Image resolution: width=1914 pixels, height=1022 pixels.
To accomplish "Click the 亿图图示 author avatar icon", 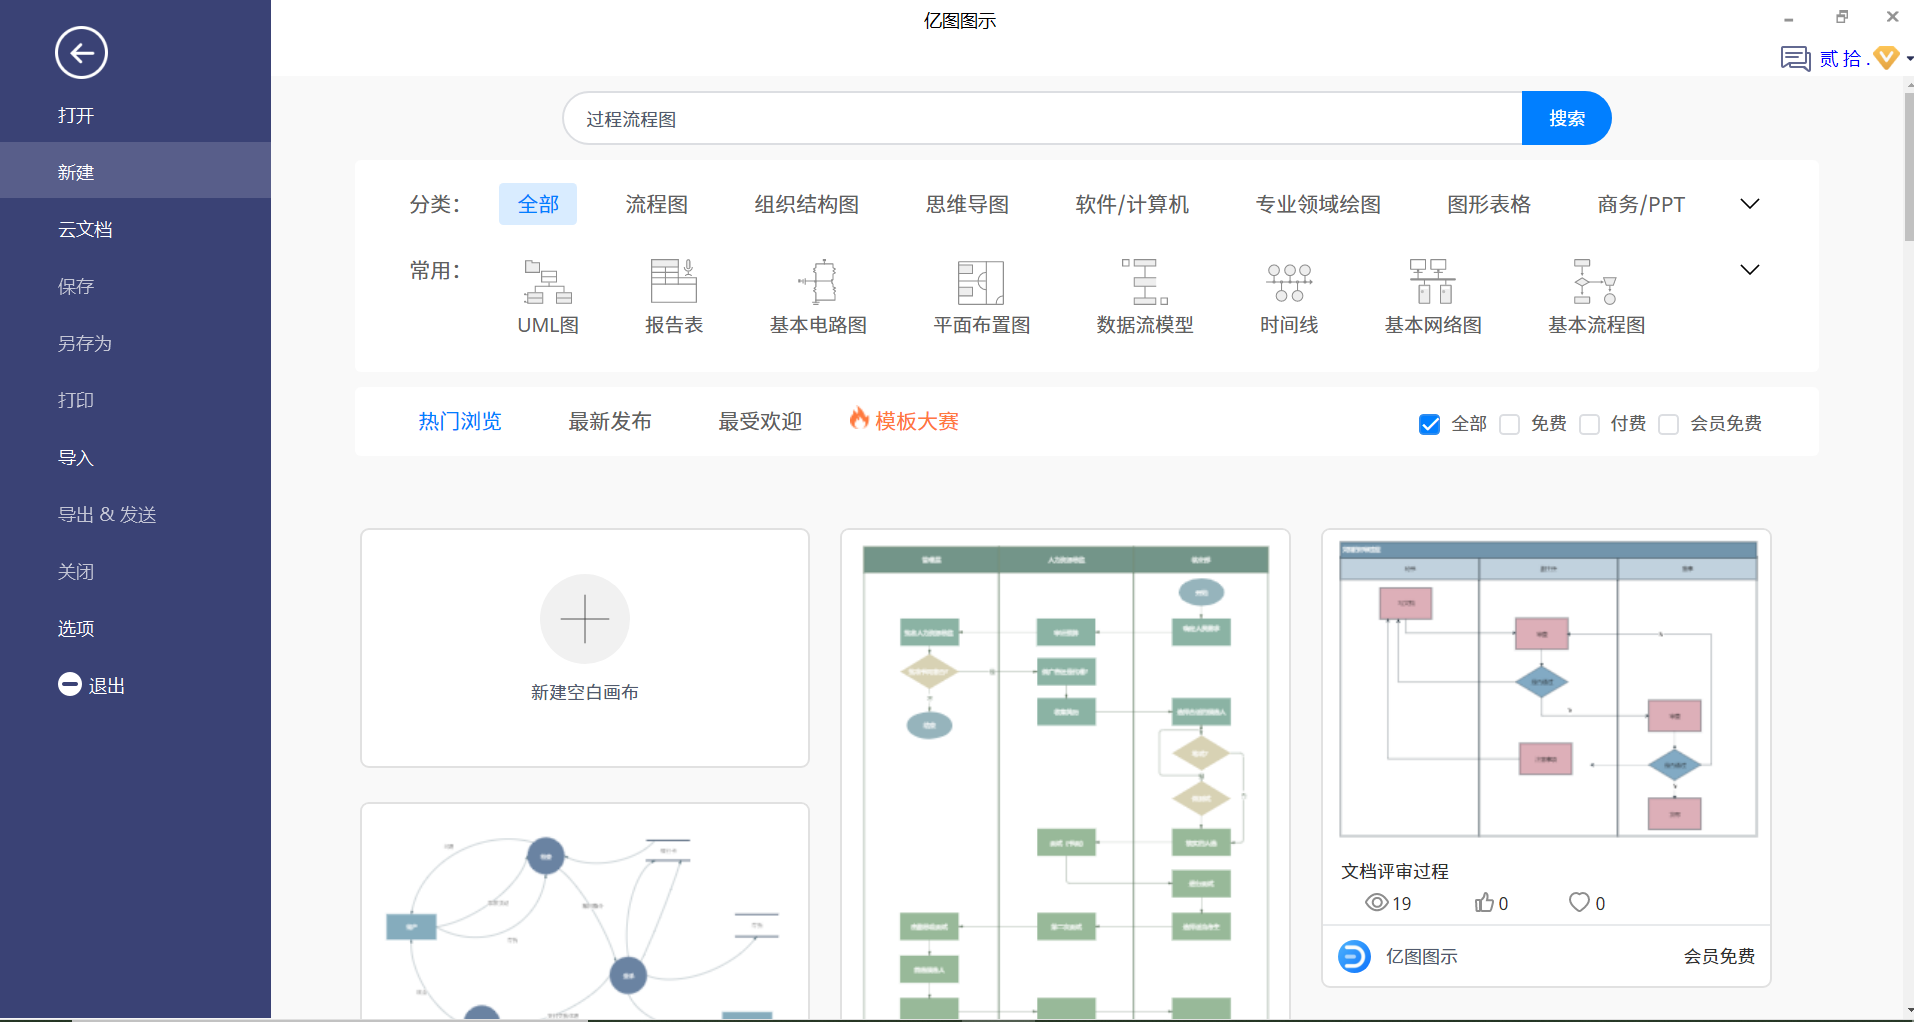I will [1354, 957].
